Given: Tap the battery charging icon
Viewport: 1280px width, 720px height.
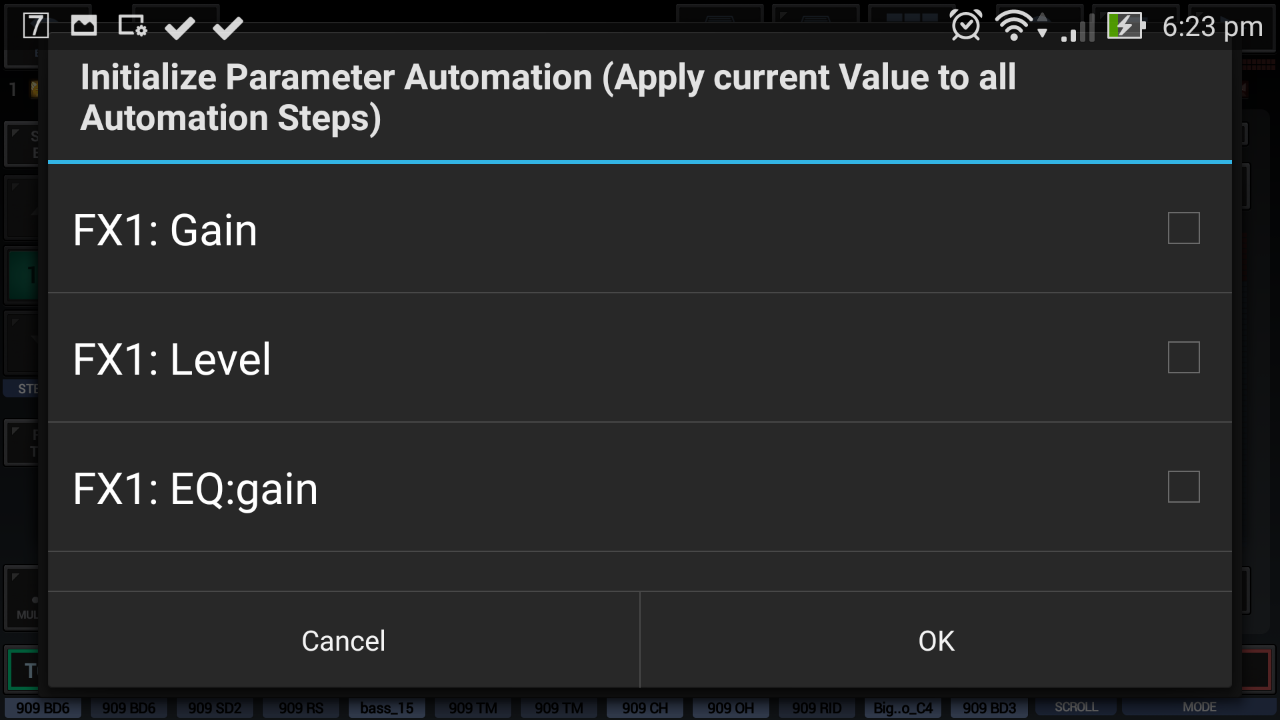Looking at the screenshot, I should pos(1125,26).
